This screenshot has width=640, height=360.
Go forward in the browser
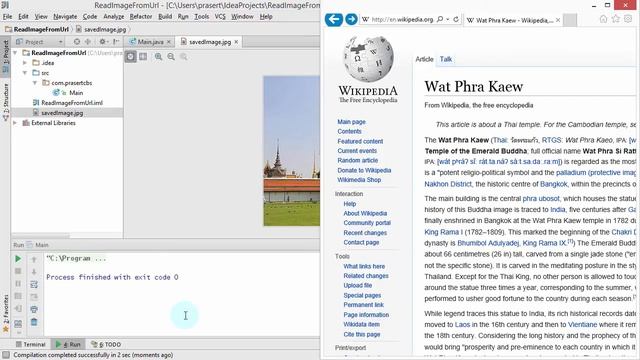pos(351,19)
